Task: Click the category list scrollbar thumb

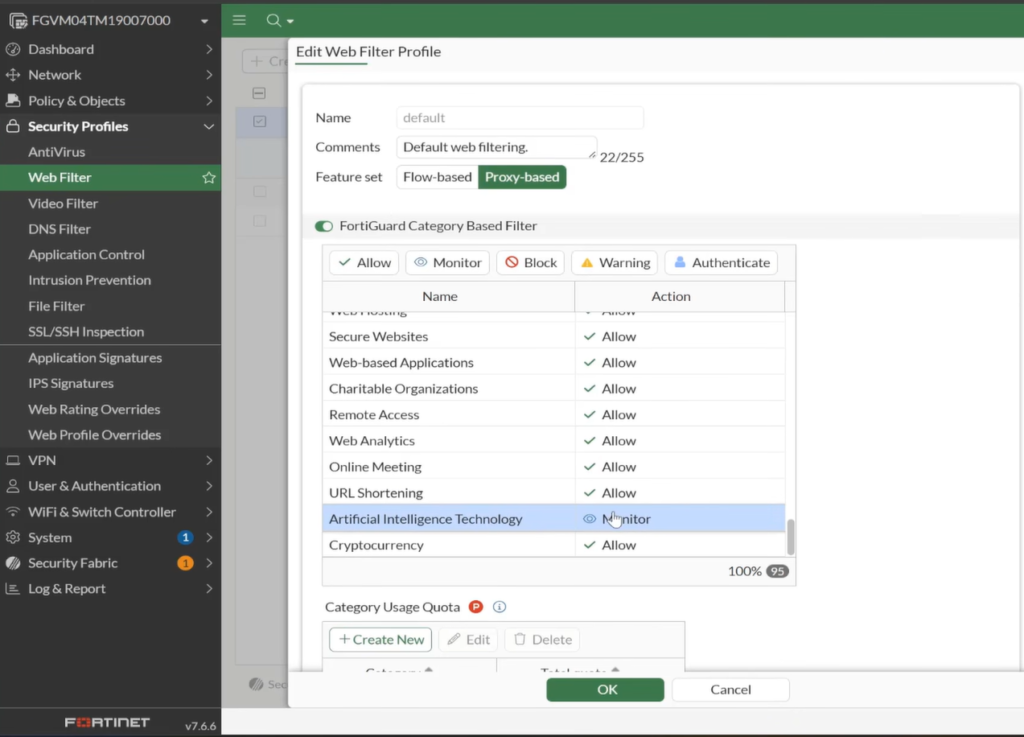Action: 791,537
